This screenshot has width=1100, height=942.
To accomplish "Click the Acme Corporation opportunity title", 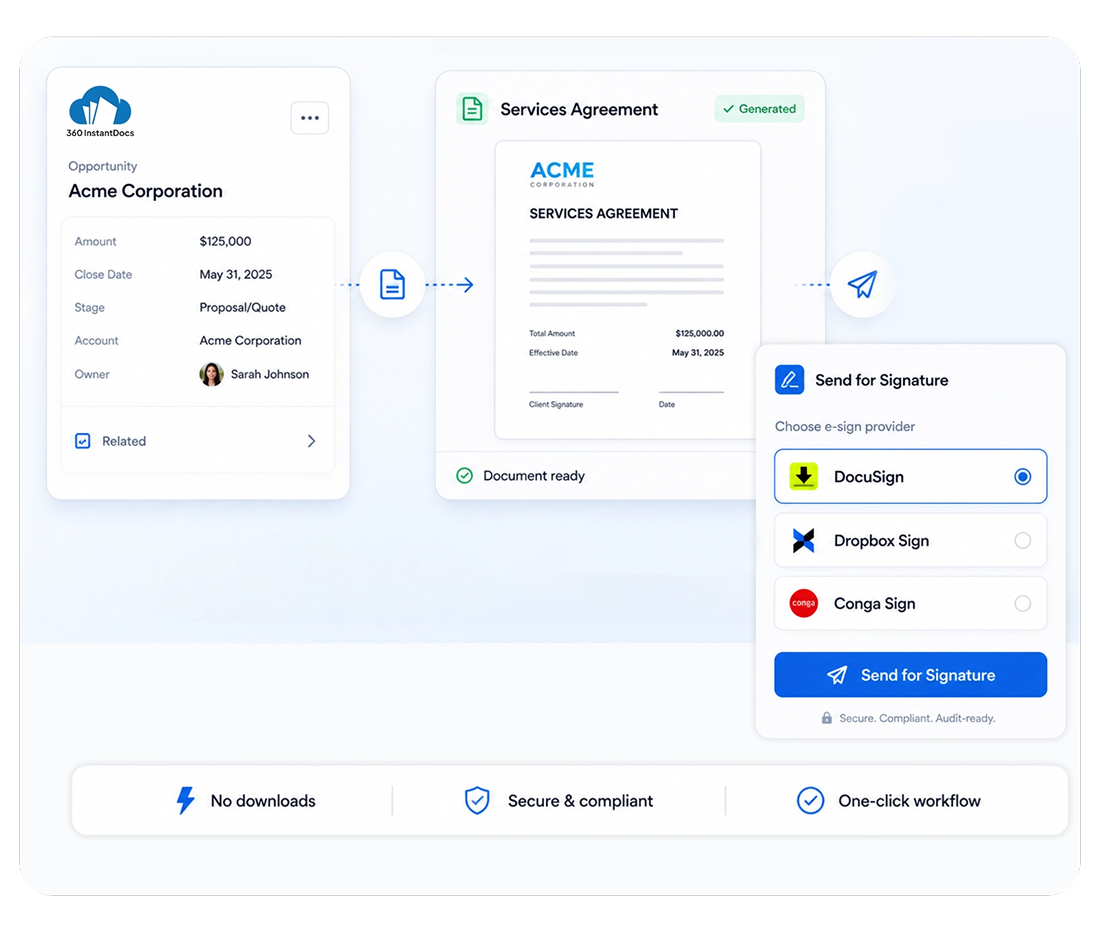I will 145,191.
